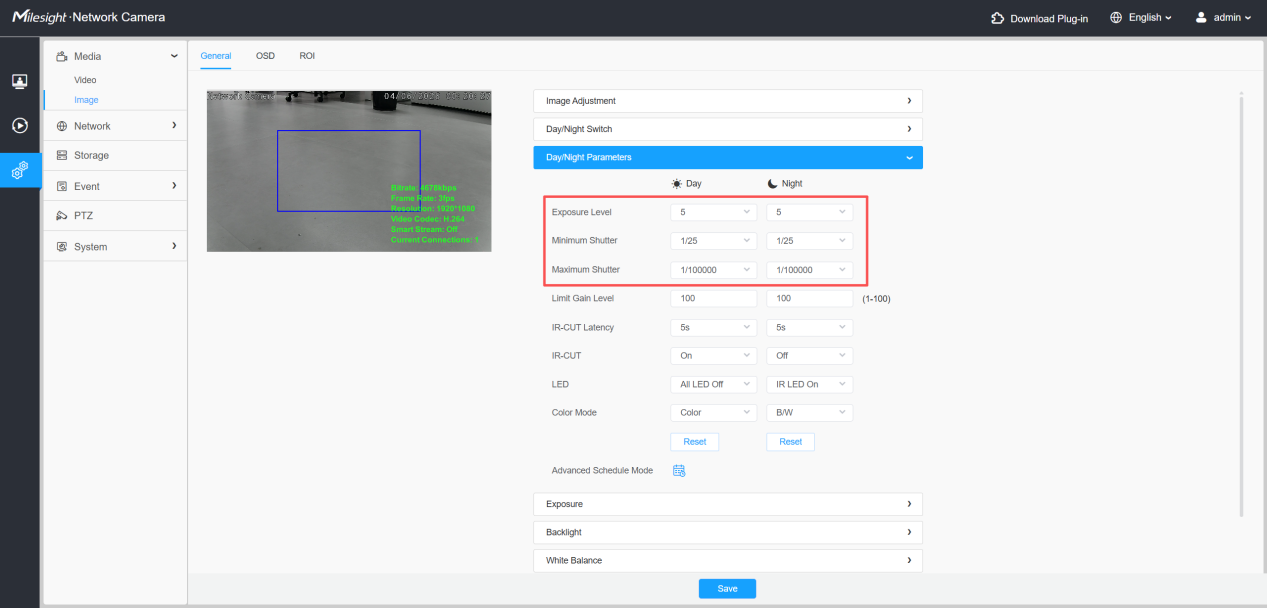Expand the Event menu
Viewport: 1267px width, 608px height.
click(x=115, y=186)
